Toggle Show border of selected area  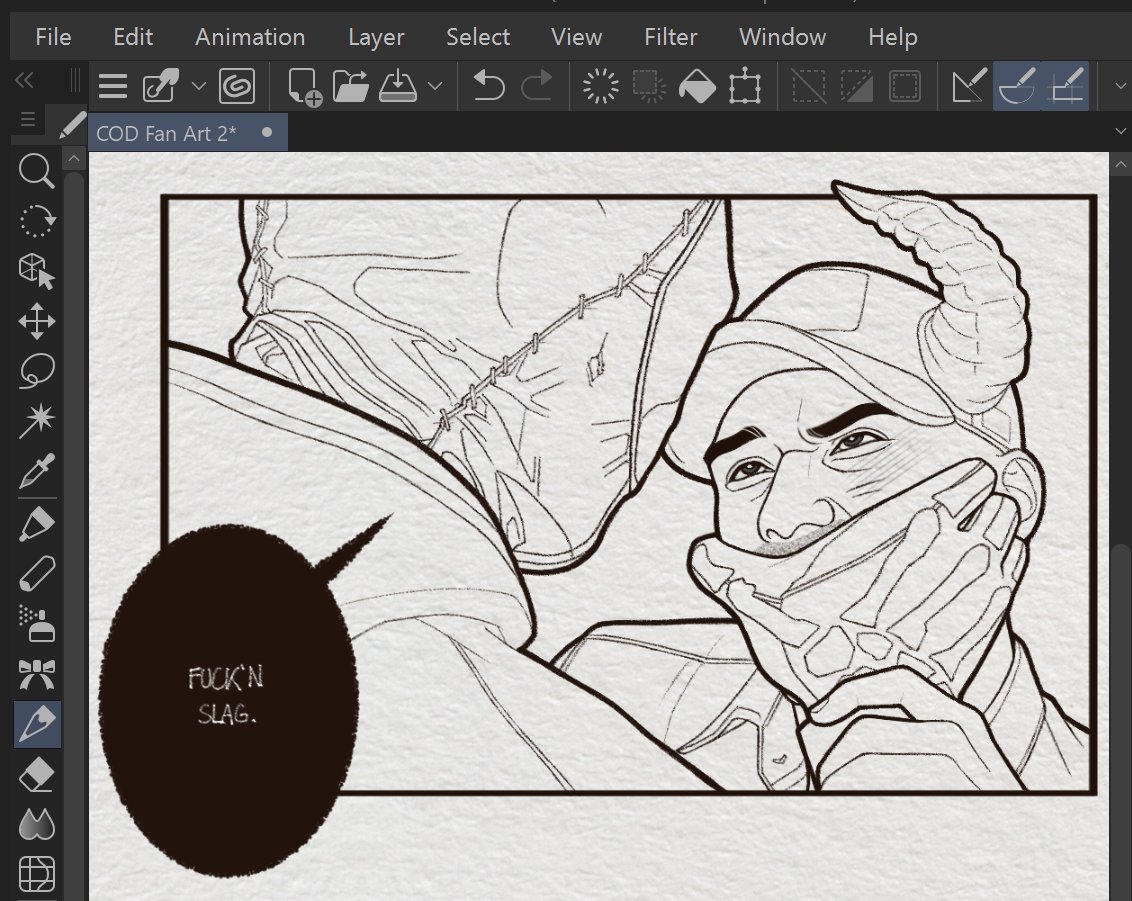905,87
